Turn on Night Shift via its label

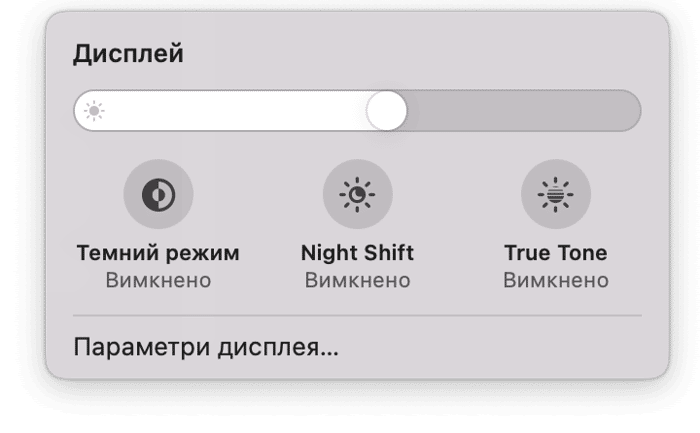357,253
